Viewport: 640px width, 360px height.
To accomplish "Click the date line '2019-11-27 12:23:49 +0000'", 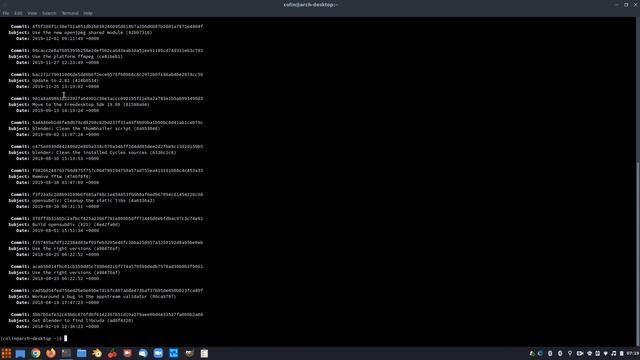I will coord(65,62).
